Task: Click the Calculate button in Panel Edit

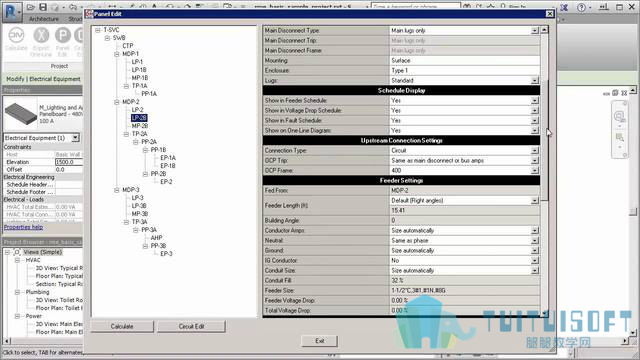Action: (122, 327)
